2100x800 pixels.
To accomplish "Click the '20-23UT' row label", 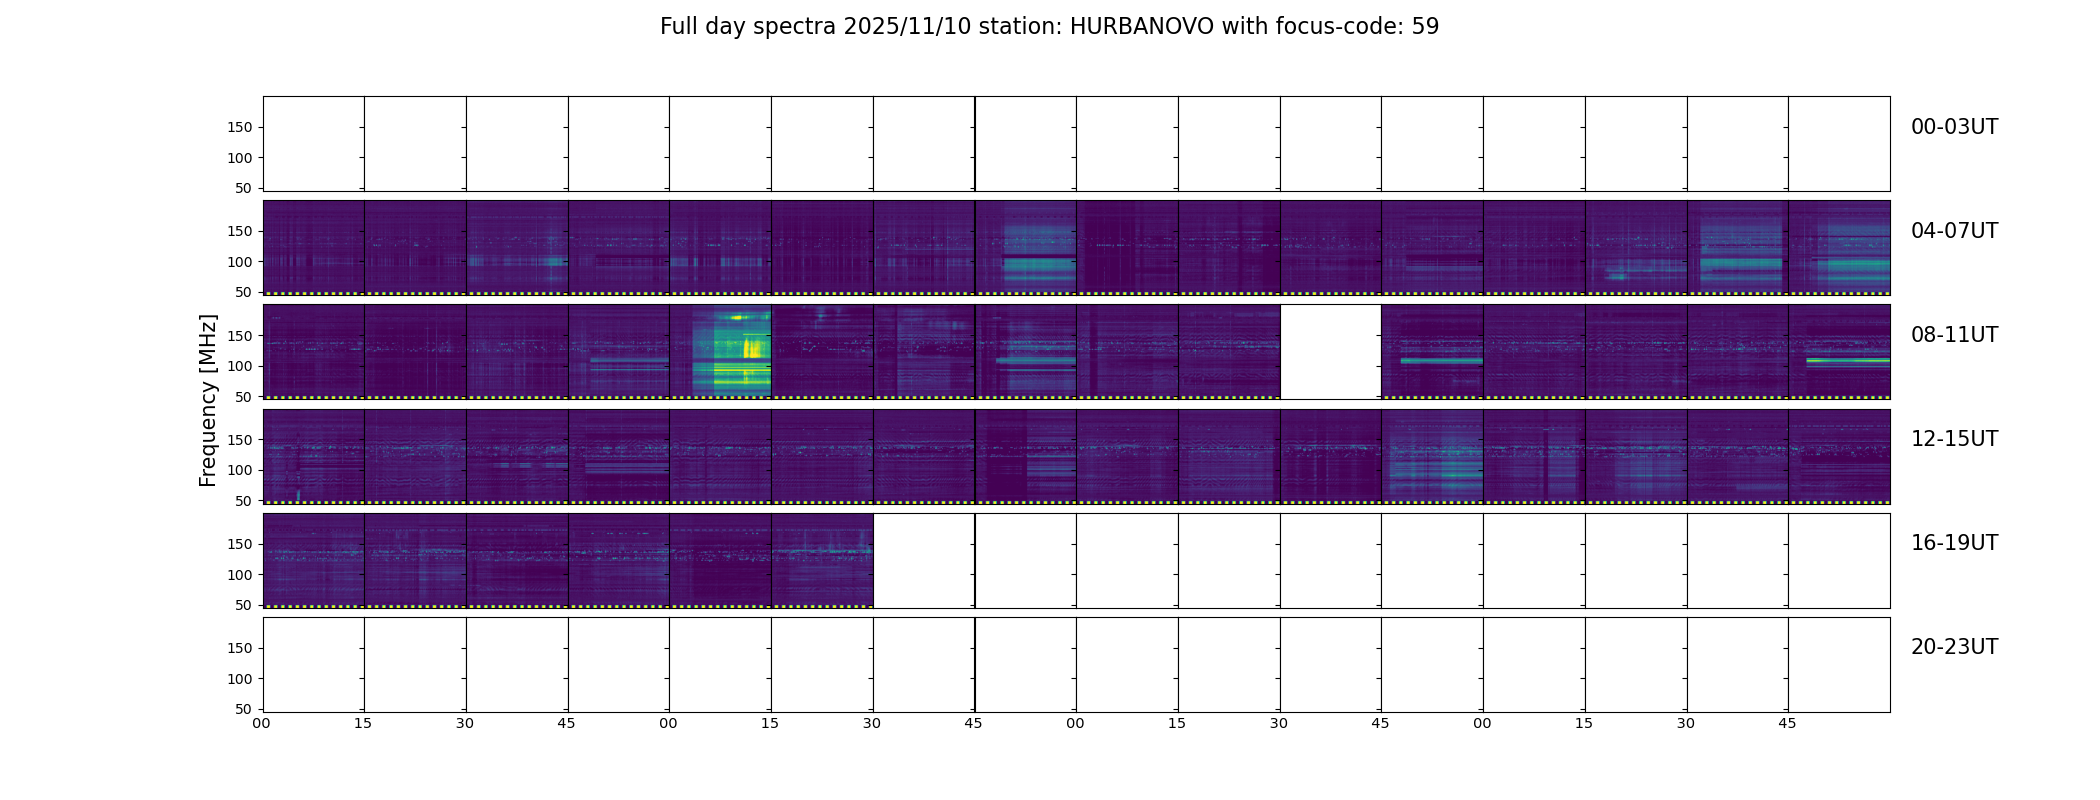I will point(1954,647).
